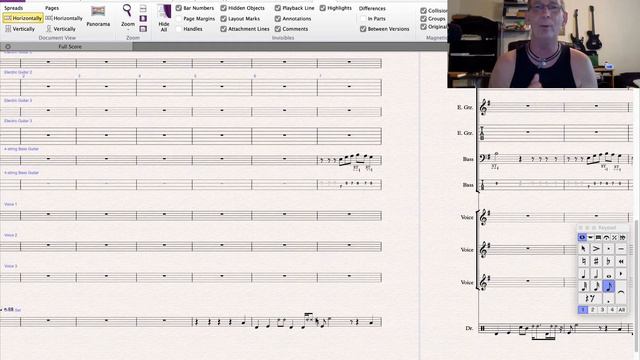This screenshot has width=640, height=360.
Task: Apply accent from Keypad
Action: click(596, 249)
